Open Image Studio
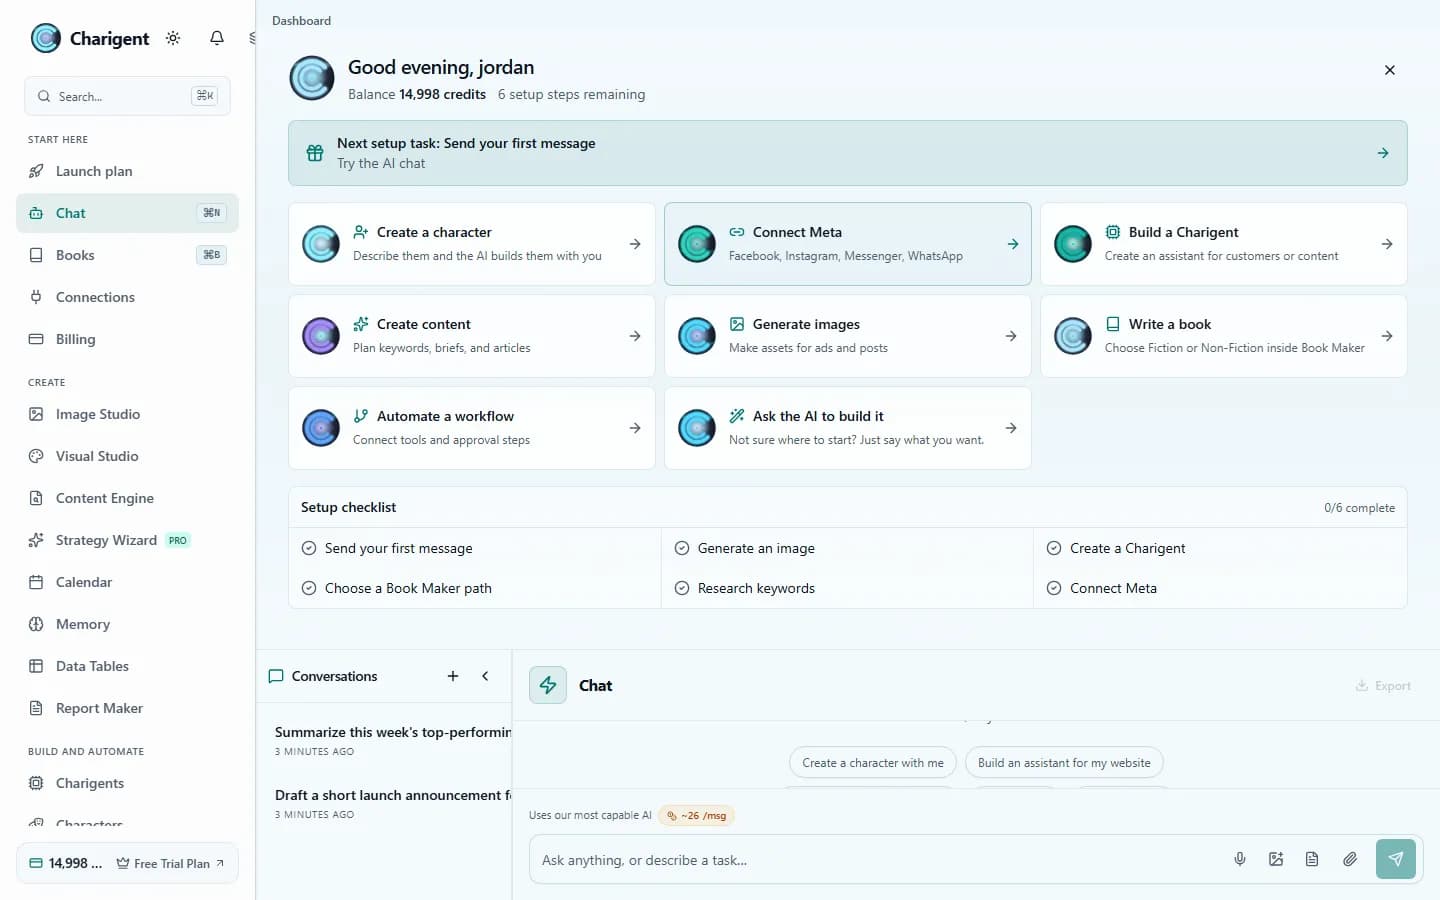The width and height of the screenshot is (1440, 900). [127, 414]
